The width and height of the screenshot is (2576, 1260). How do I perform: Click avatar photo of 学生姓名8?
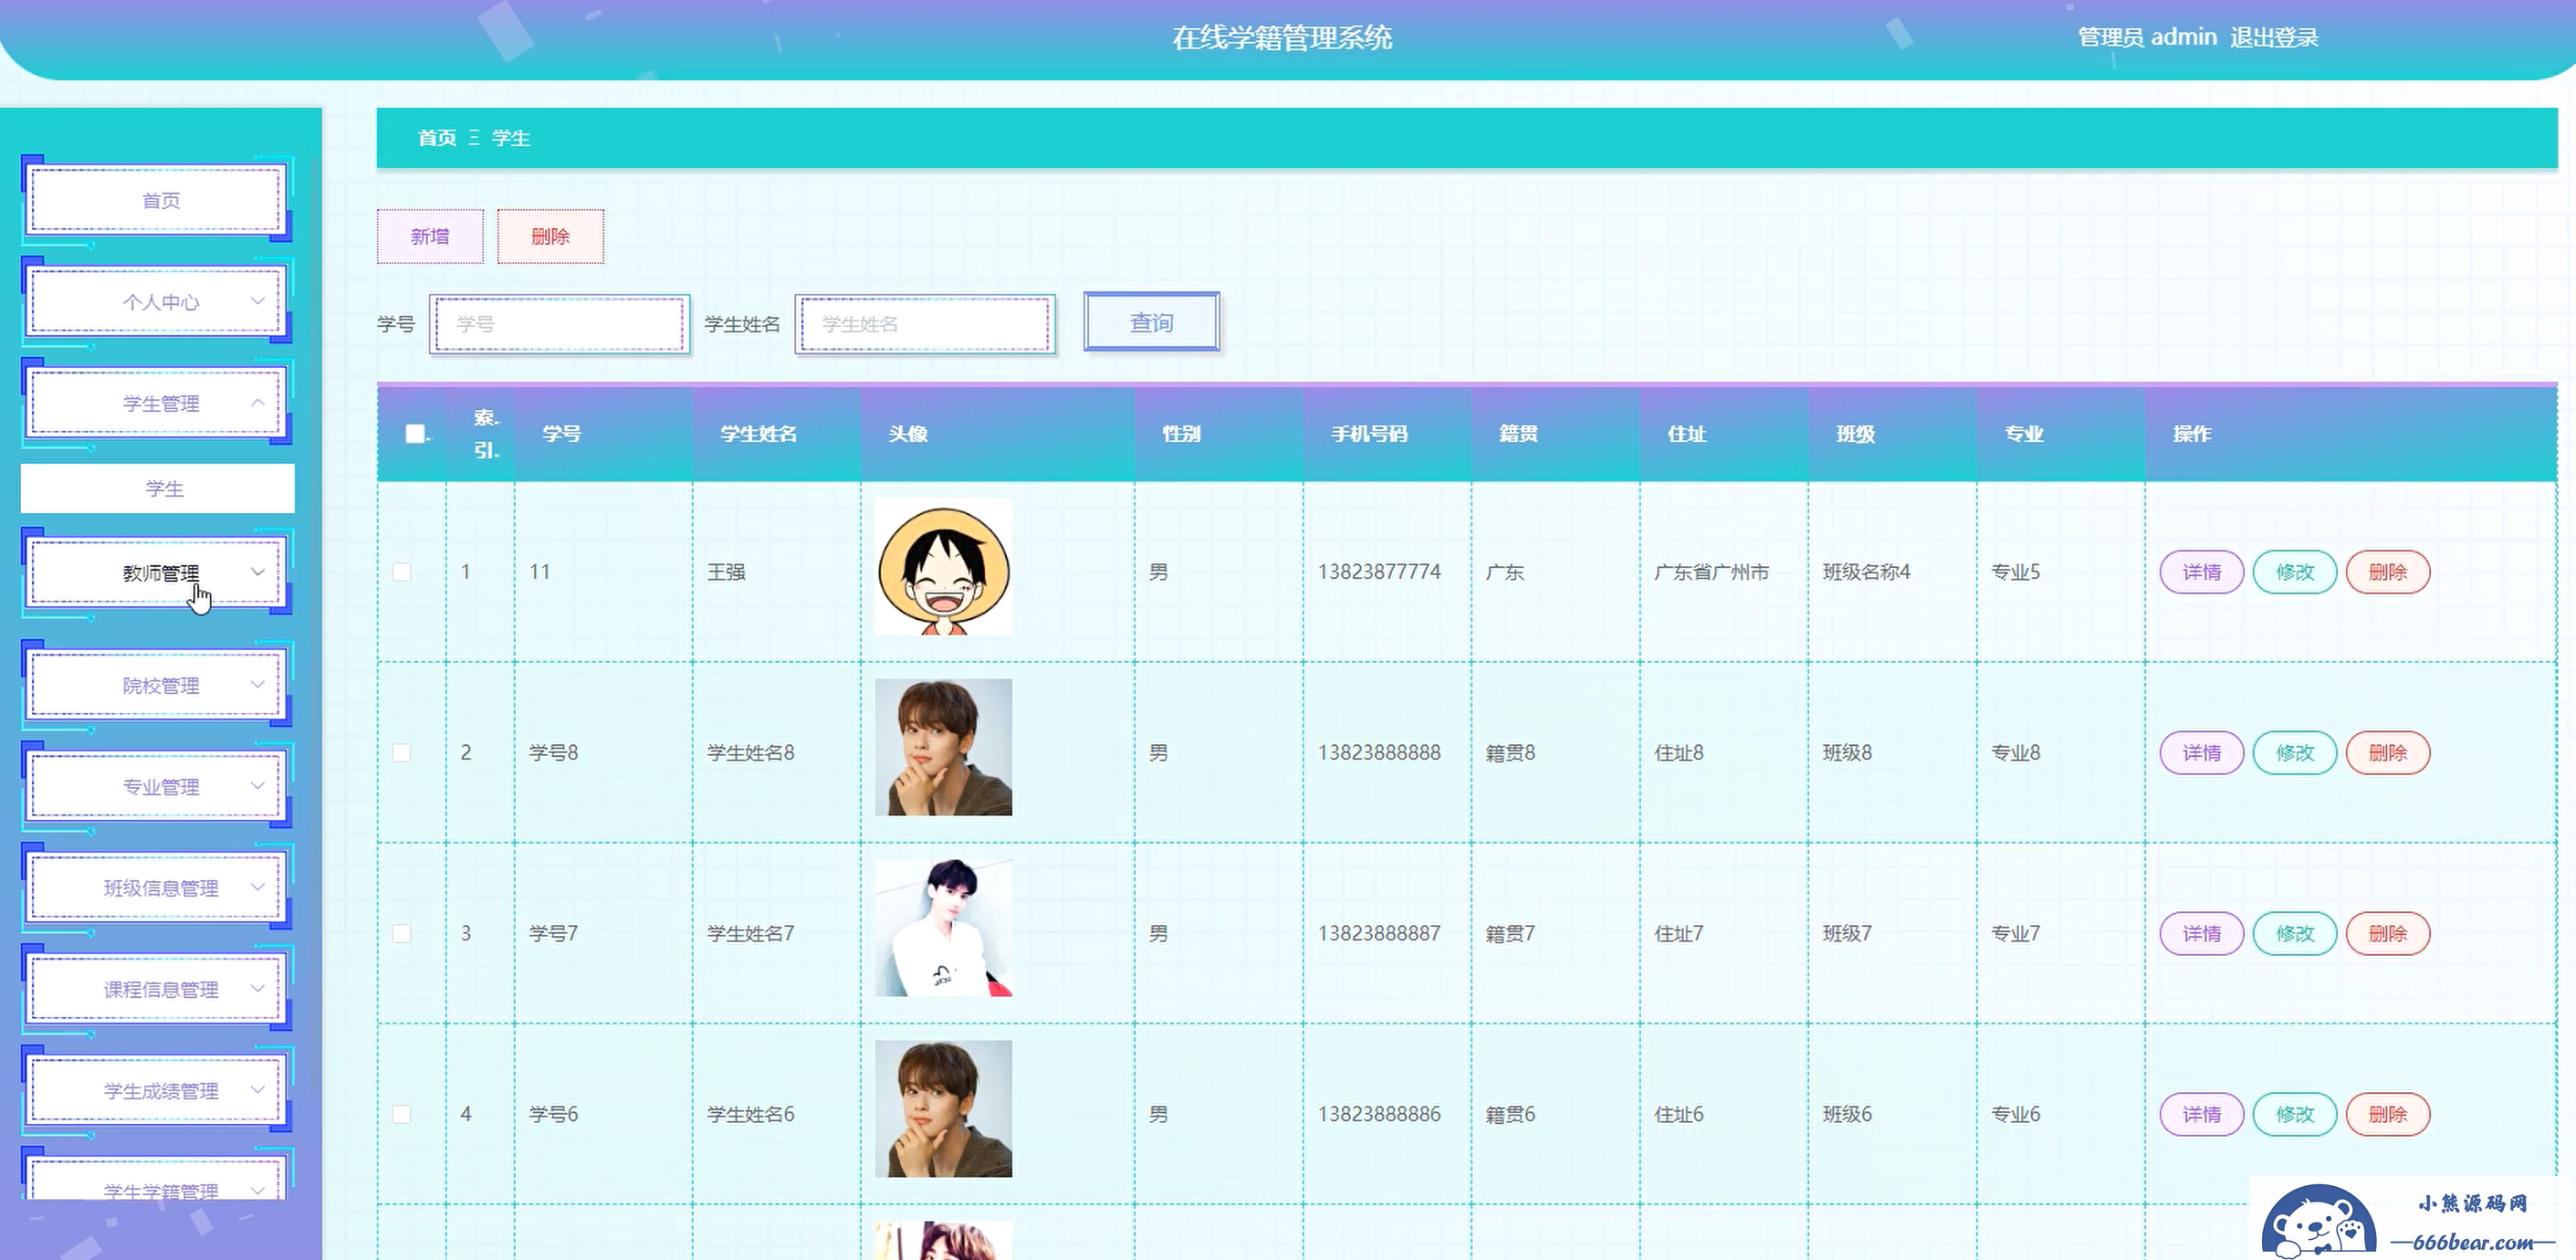point(943,747)
